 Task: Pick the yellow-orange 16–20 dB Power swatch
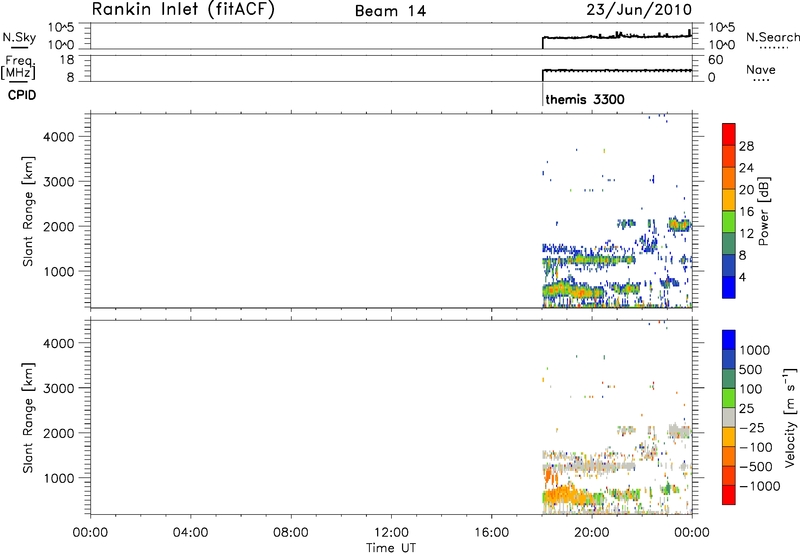point(729,199)
